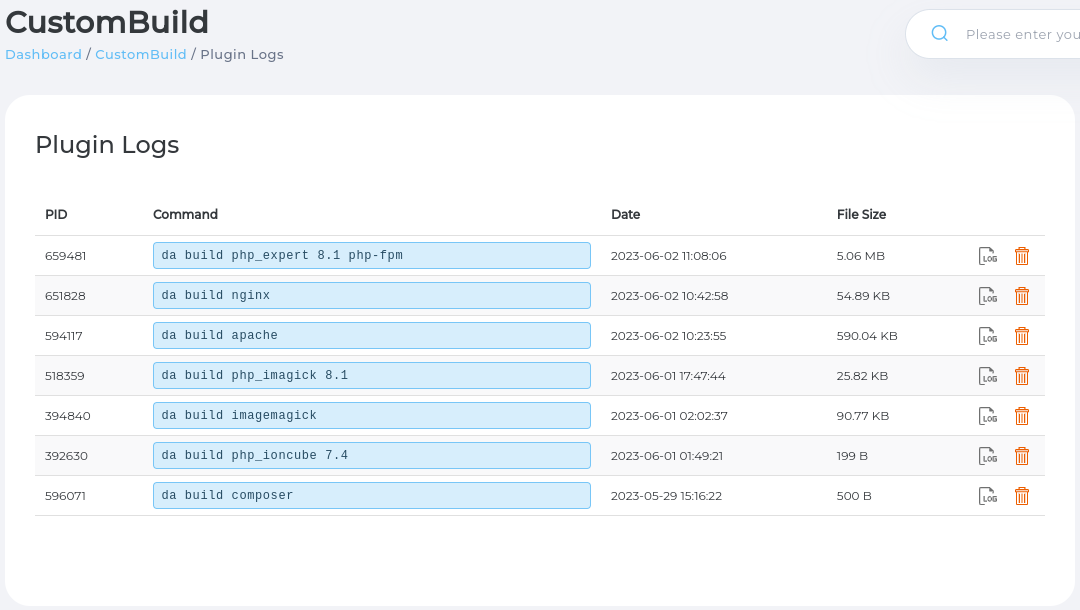Navigate to the Dashboard breadcrumb link
1080x610 pixels.
[x=43, y=54]
